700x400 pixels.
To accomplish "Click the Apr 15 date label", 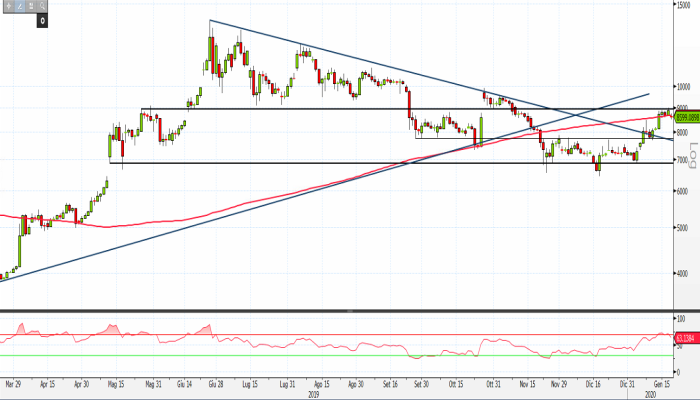I will (47, 384).
